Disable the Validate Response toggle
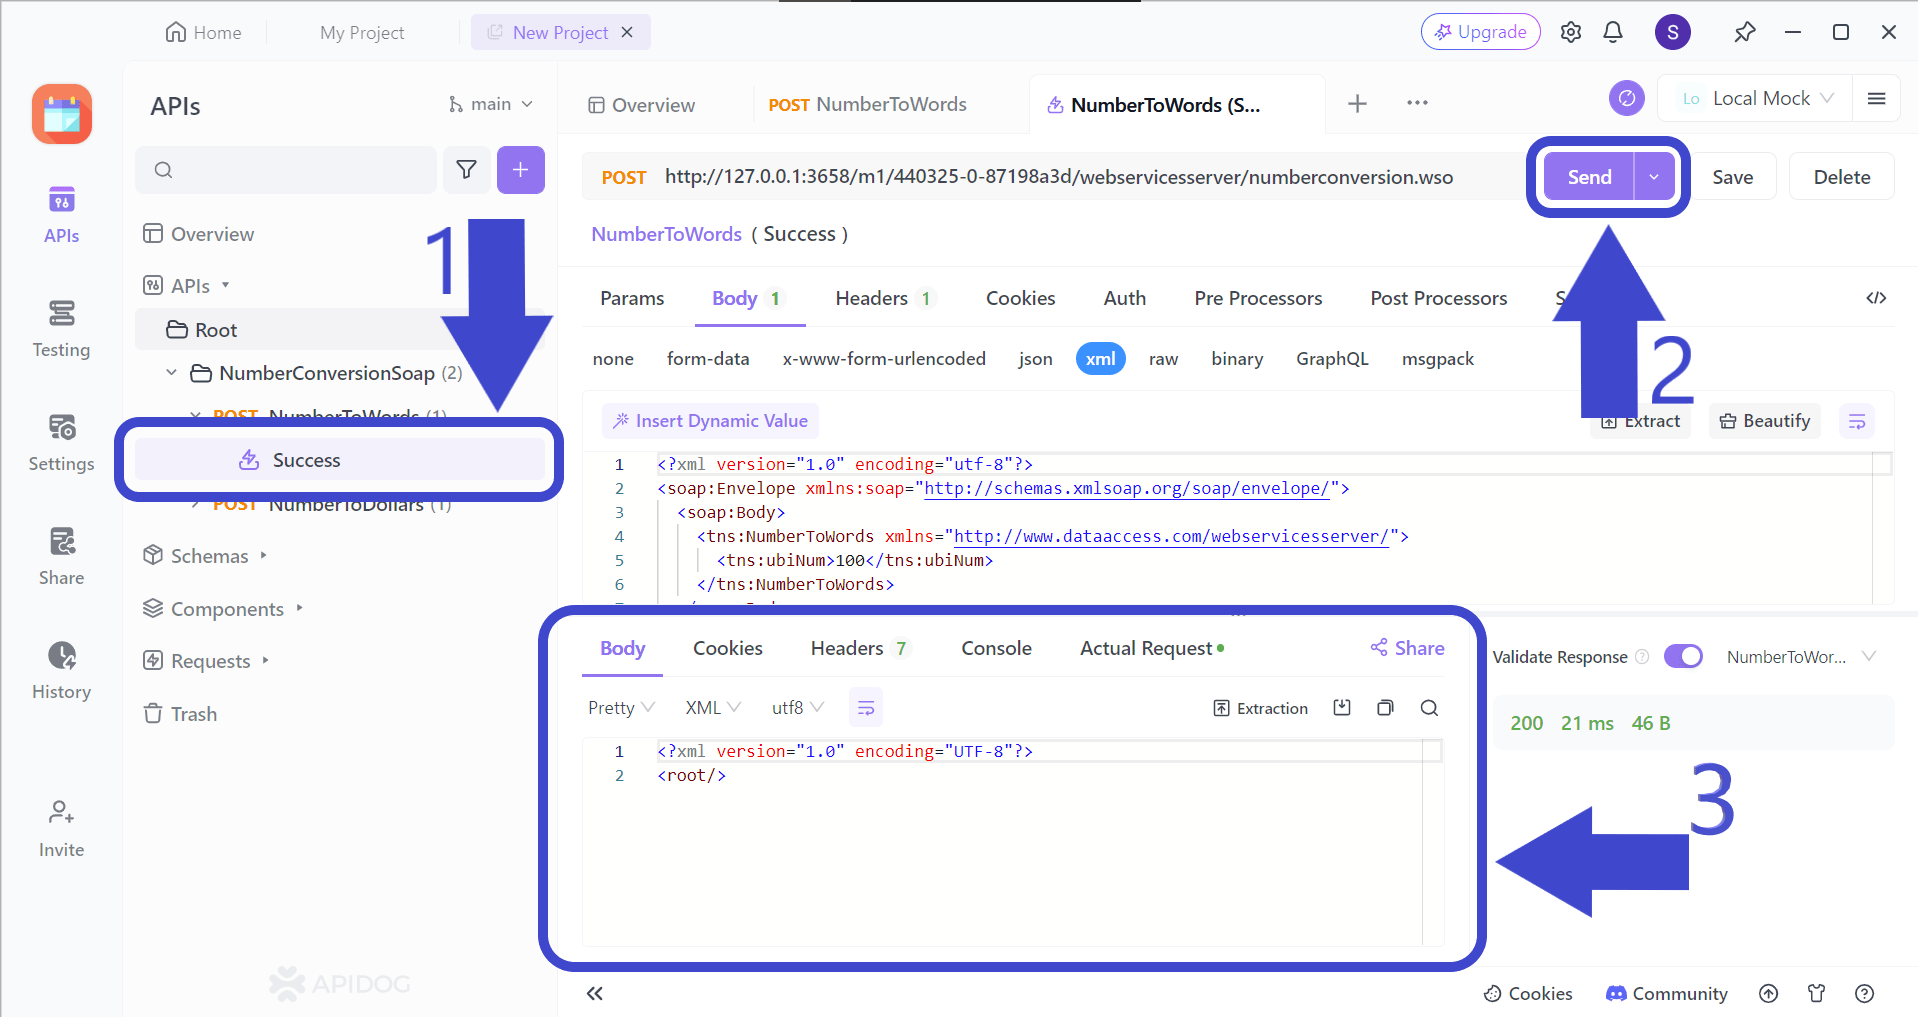The width and height of the screenshot is (1918, 1017). click(x=1683, y=656)
